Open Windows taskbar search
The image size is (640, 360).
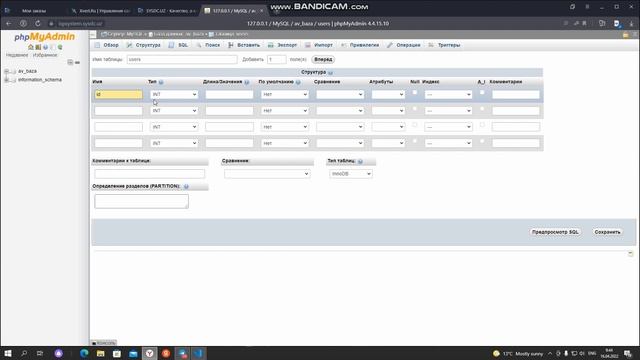[24, 353]
